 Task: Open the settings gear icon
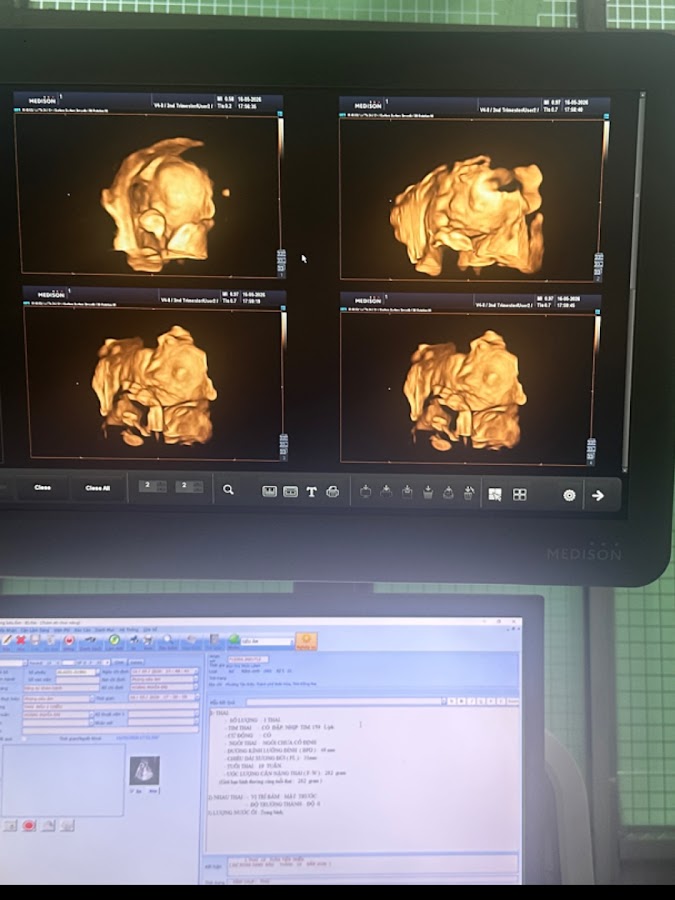569,495
